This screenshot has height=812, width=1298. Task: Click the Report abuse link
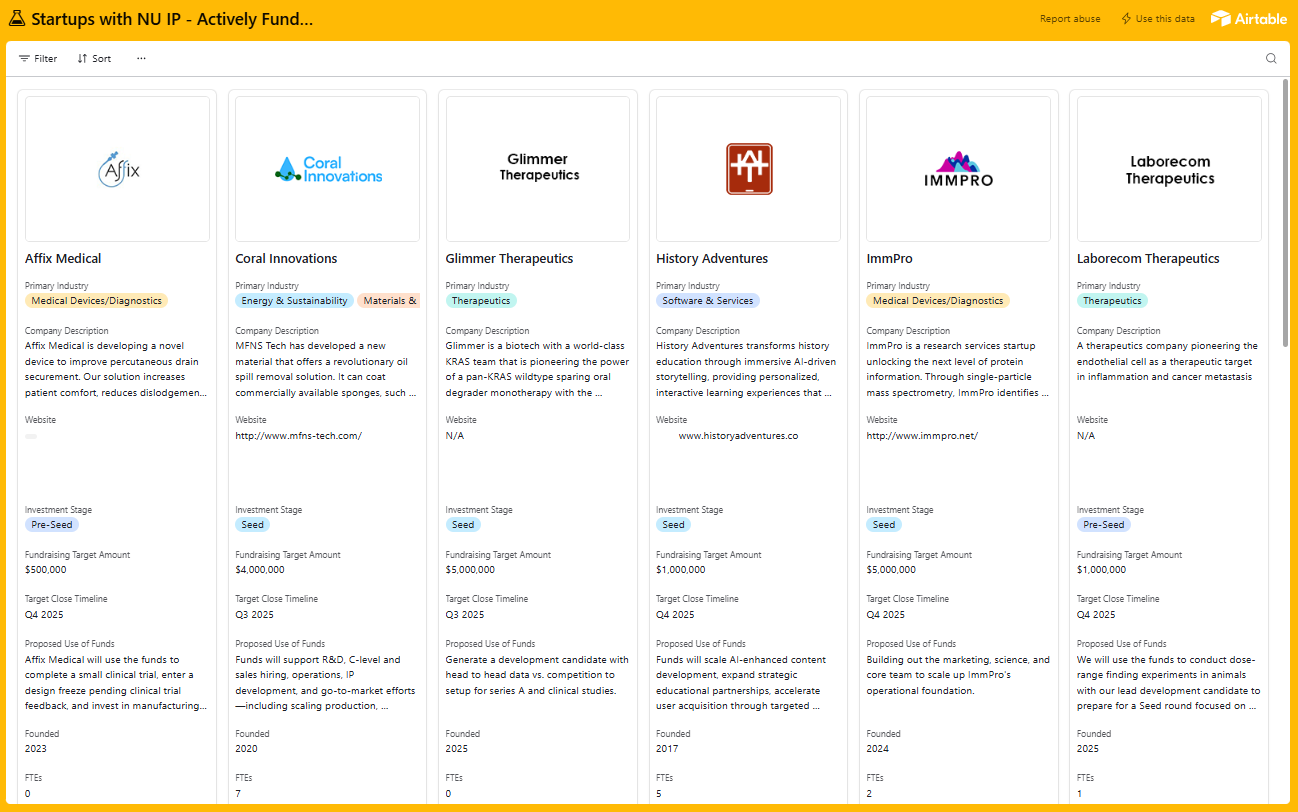tap(1070, 19)
